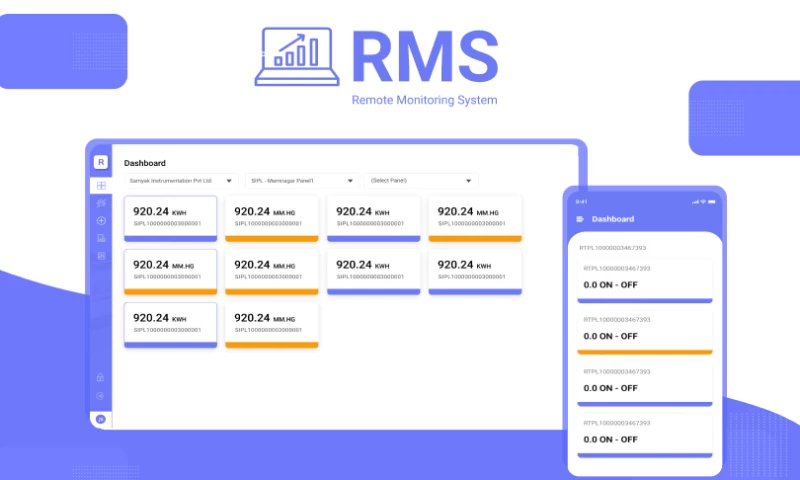This screenshot has height=480, width=800.
Task: Expand the Samyak Instrumentation Pvt Ltd dropdown
Action: pos(181,181)
